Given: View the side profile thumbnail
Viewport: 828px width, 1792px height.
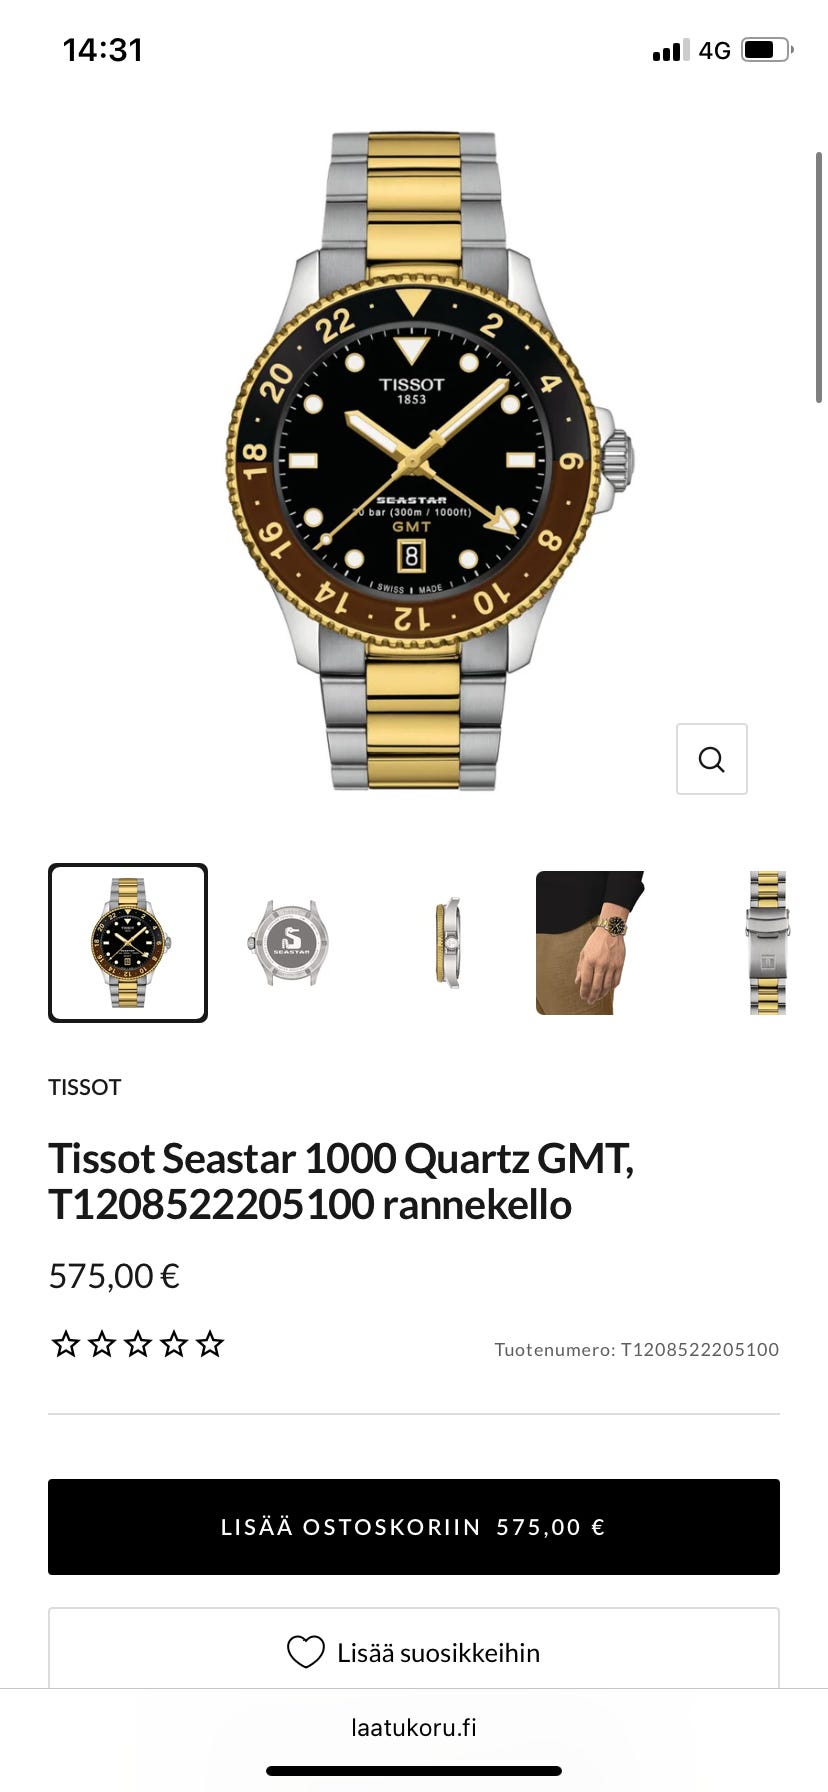Looking at the screenshot, I should click(448, 943).
